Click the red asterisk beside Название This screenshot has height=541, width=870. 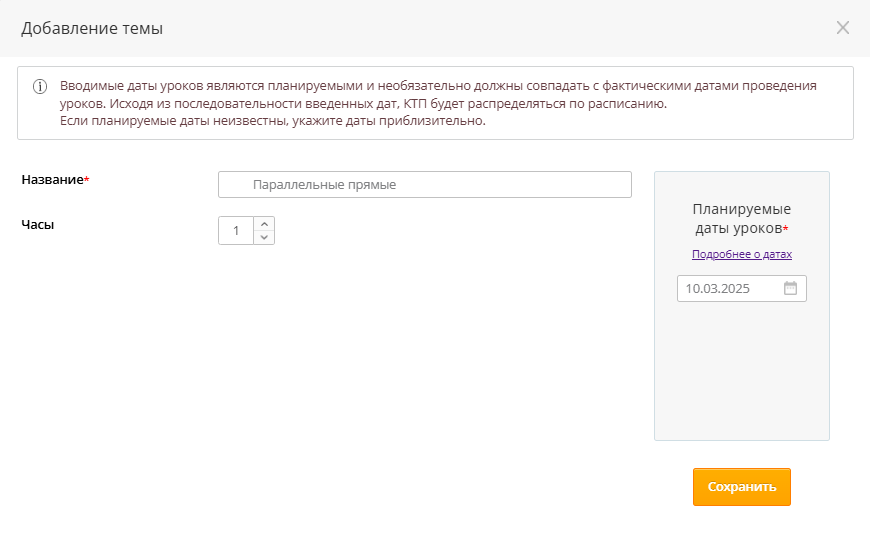tap(87, 179)
